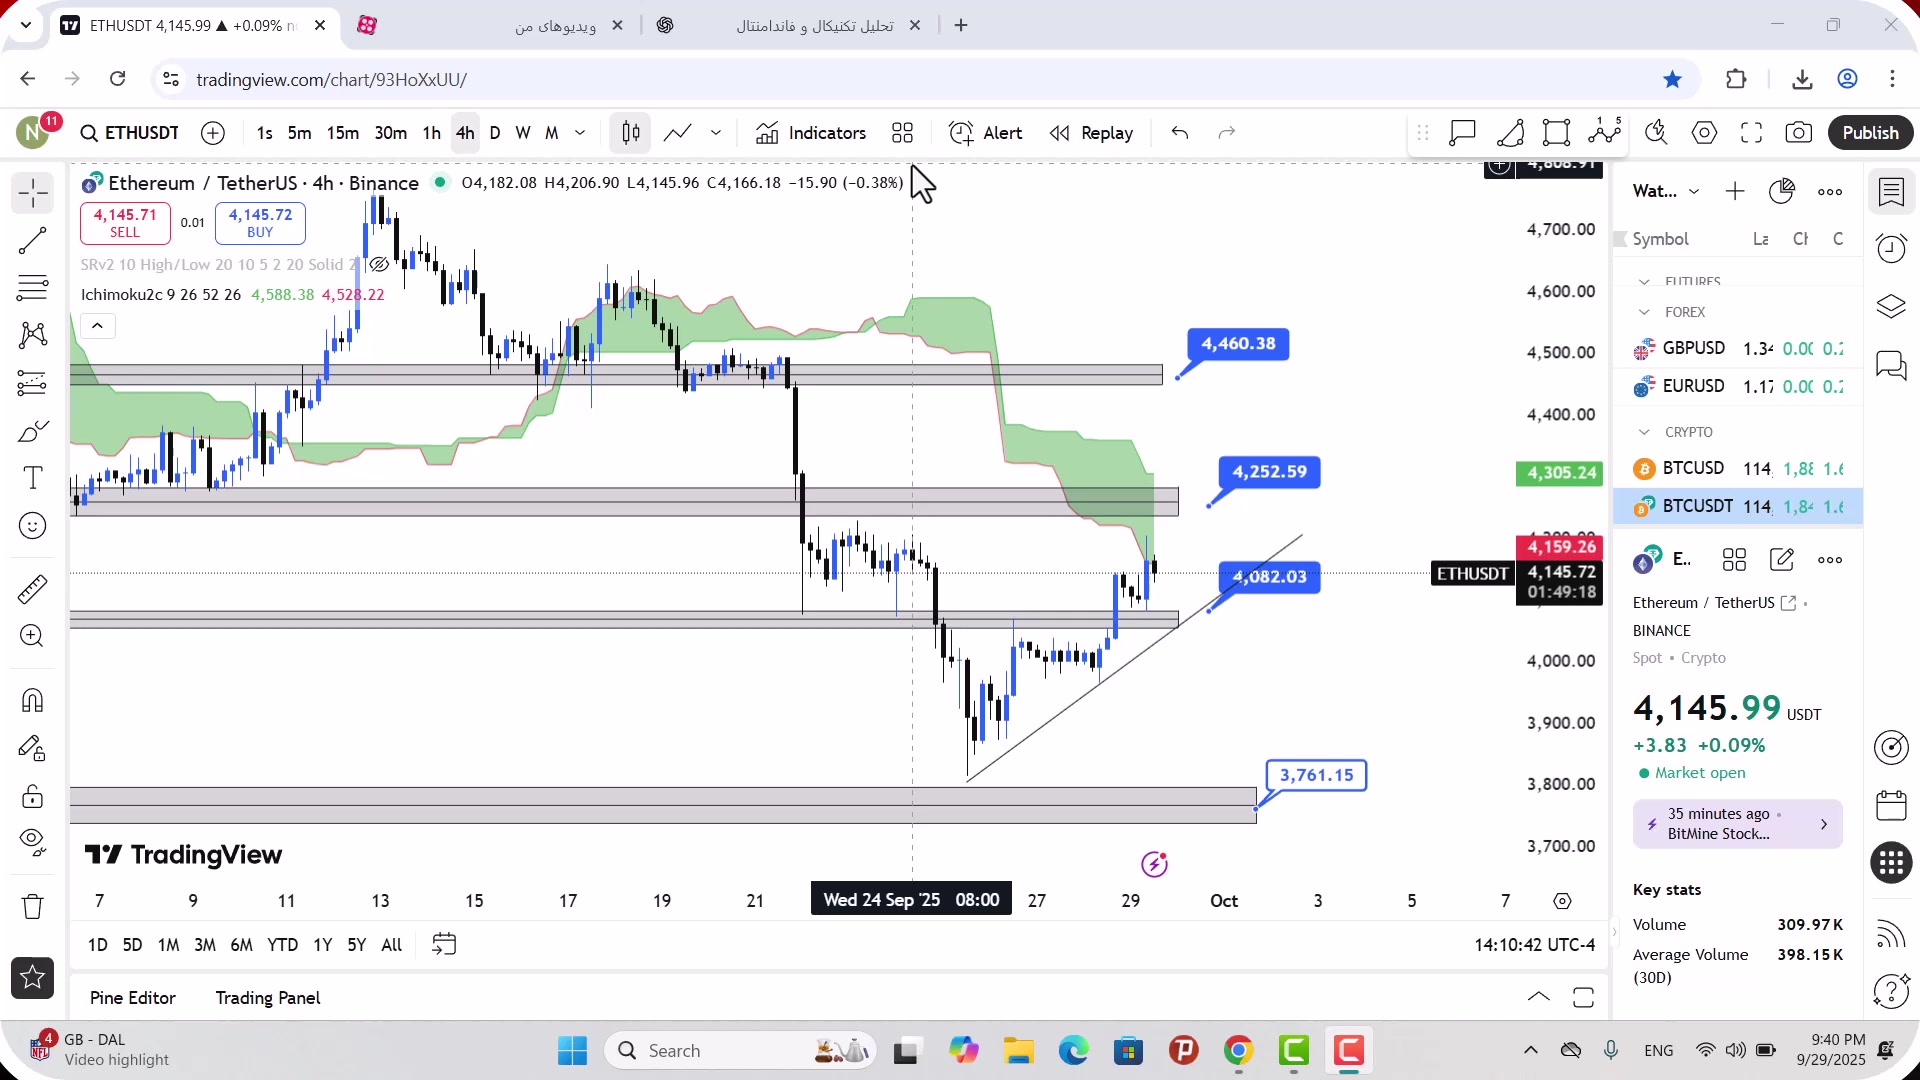Open the go to date calendar button
This screenshot has height=1080, width=1920.
[x=444, y=944]
